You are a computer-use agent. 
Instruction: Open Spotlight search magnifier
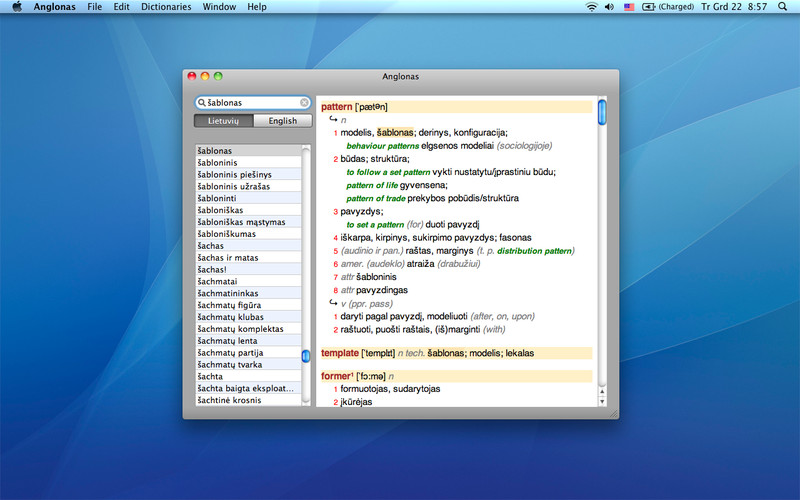pos(782,7)
